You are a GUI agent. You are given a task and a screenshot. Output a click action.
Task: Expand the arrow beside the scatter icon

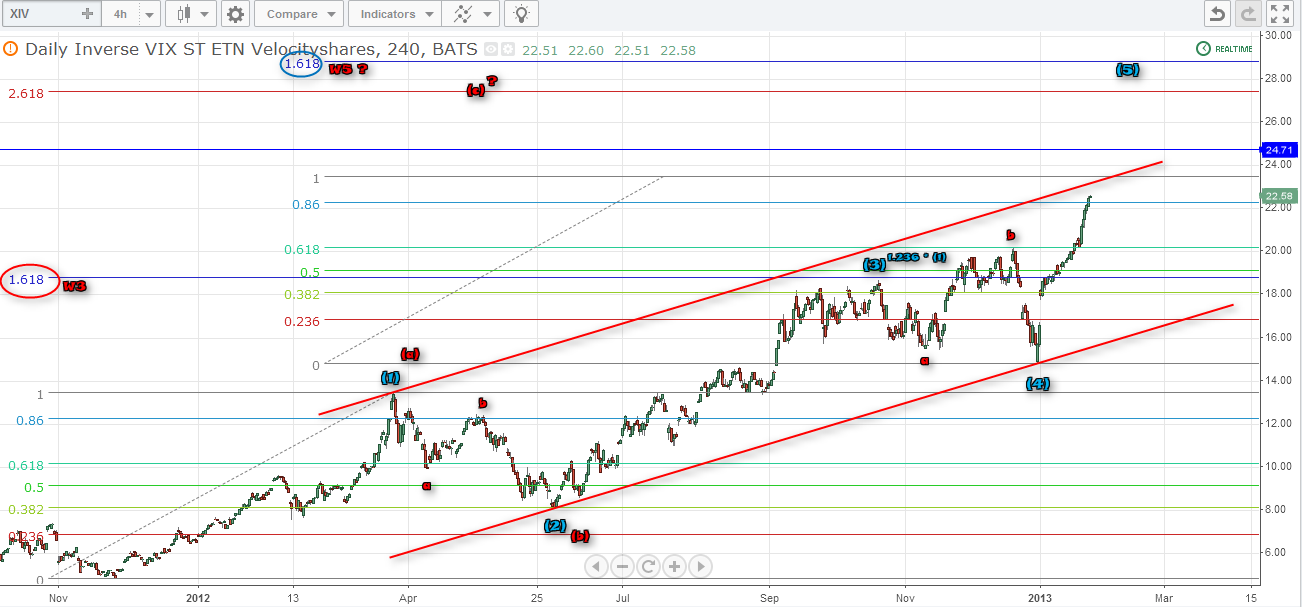489,14
